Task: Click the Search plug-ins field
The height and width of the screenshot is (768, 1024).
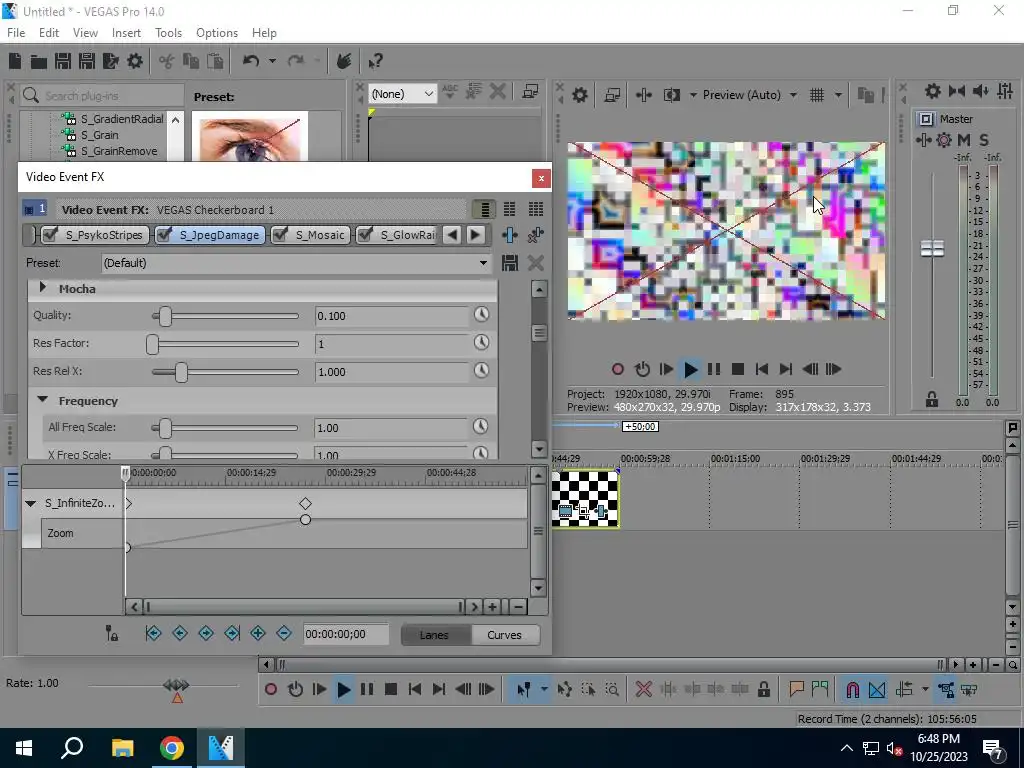Action: (102, 95)
